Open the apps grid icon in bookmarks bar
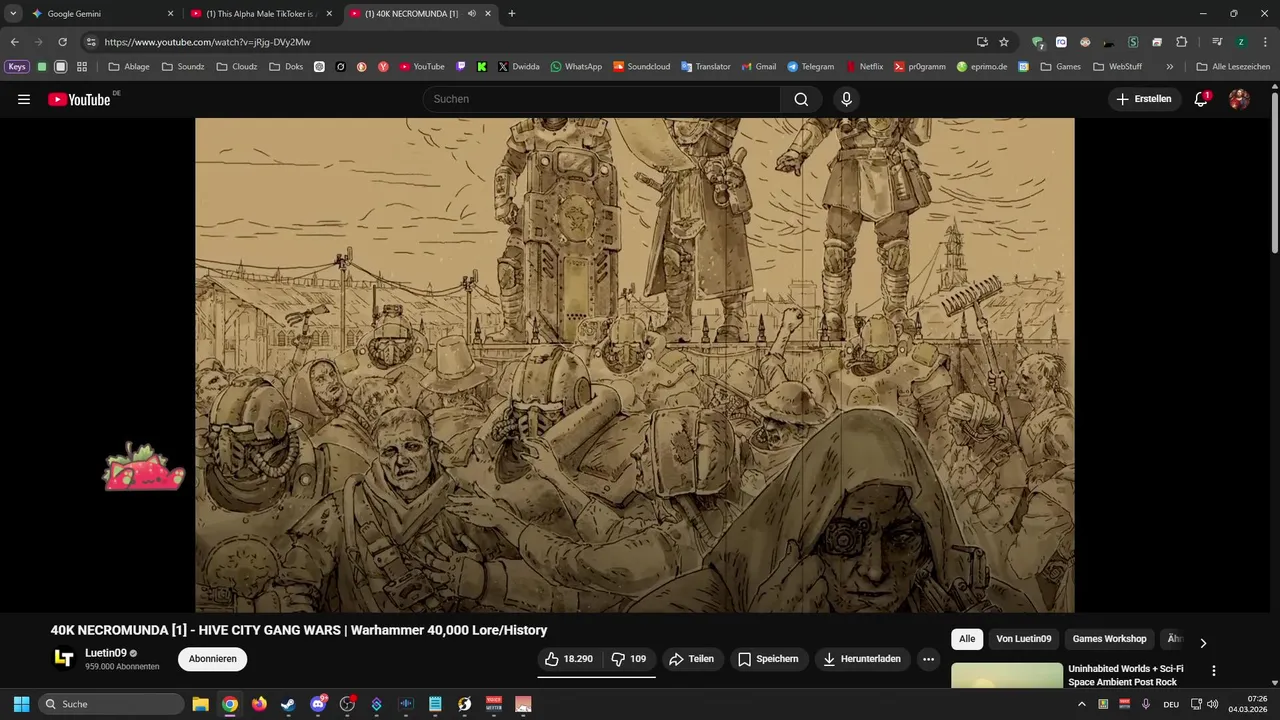This screenshot has width=1280, height=720. click(x=82, y=67)
